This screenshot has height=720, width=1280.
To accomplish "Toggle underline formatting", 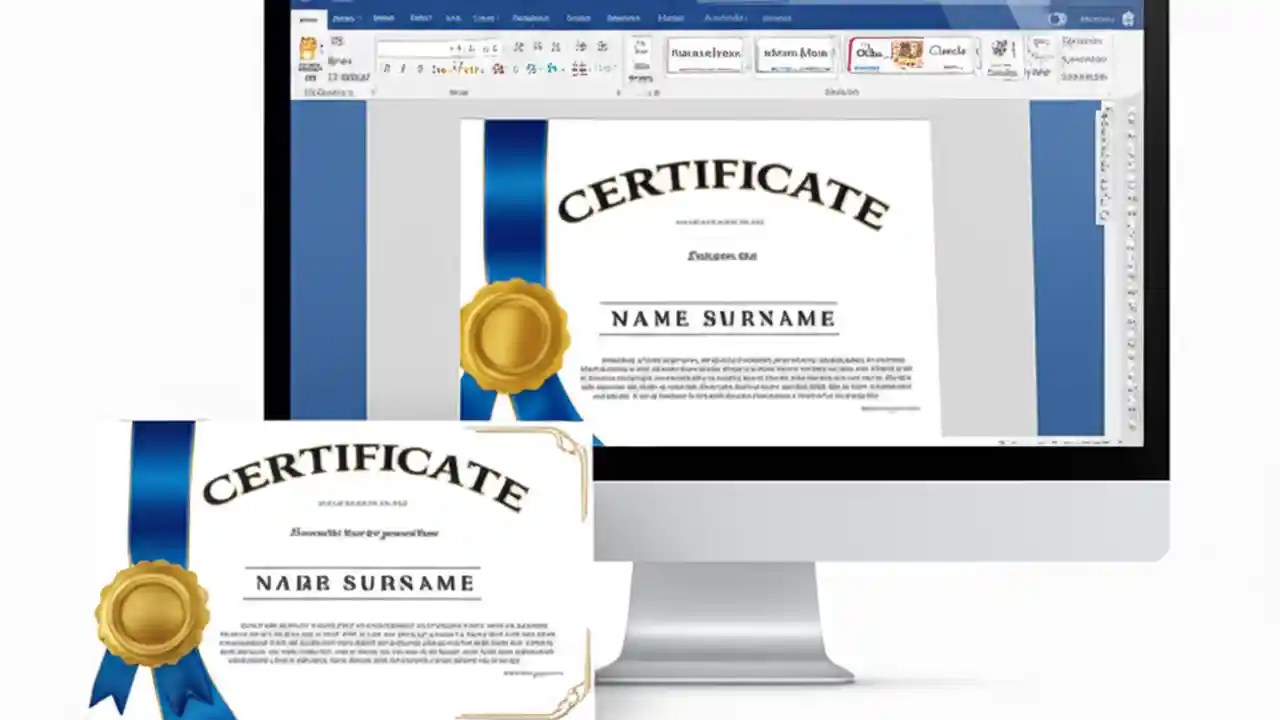I will [x=420, y=67].
